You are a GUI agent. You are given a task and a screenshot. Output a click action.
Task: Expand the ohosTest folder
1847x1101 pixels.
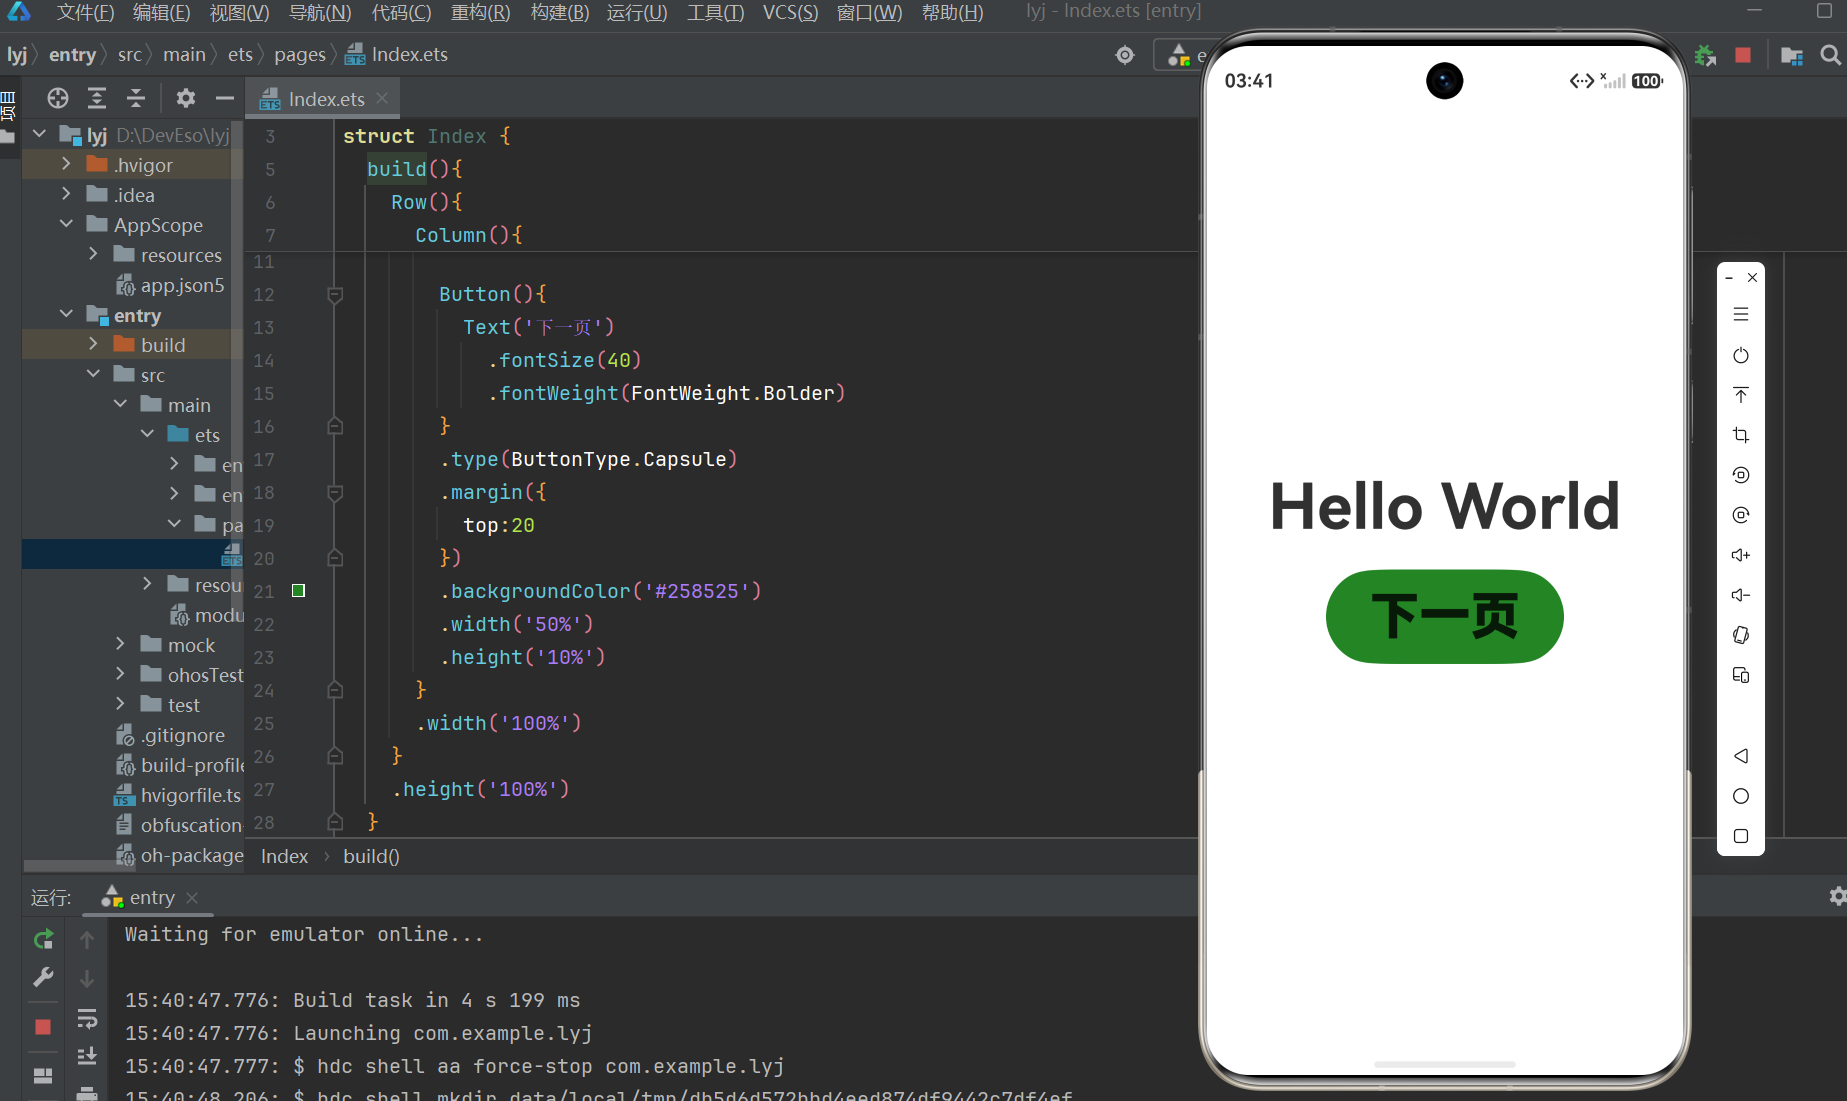pos(120,674)
